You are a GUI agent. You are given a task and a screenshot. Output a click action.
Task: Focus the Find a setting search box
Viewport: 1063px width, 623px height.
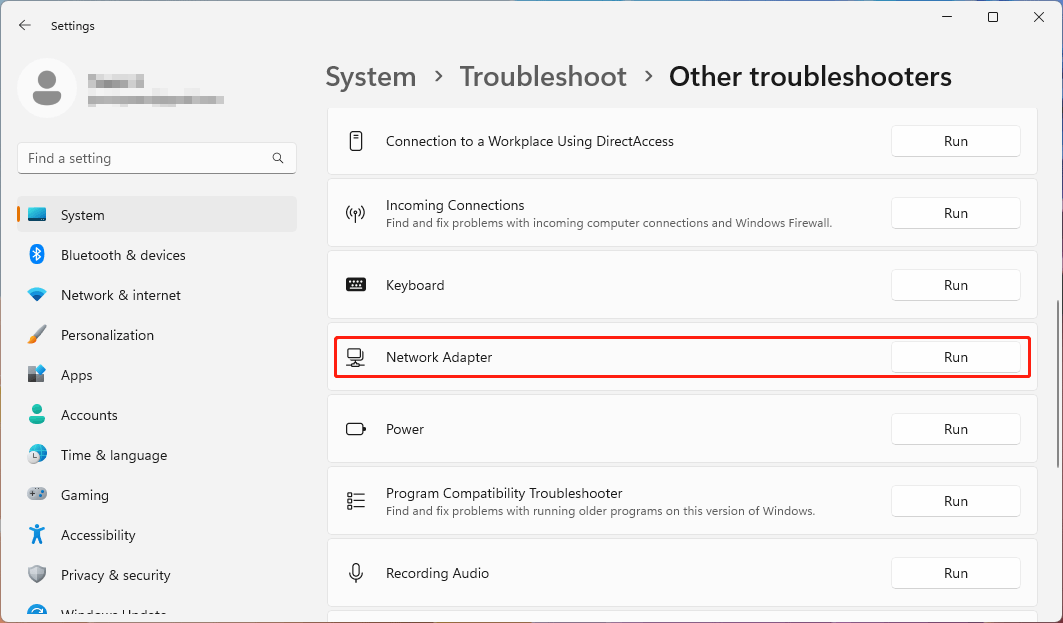point(157,158)
